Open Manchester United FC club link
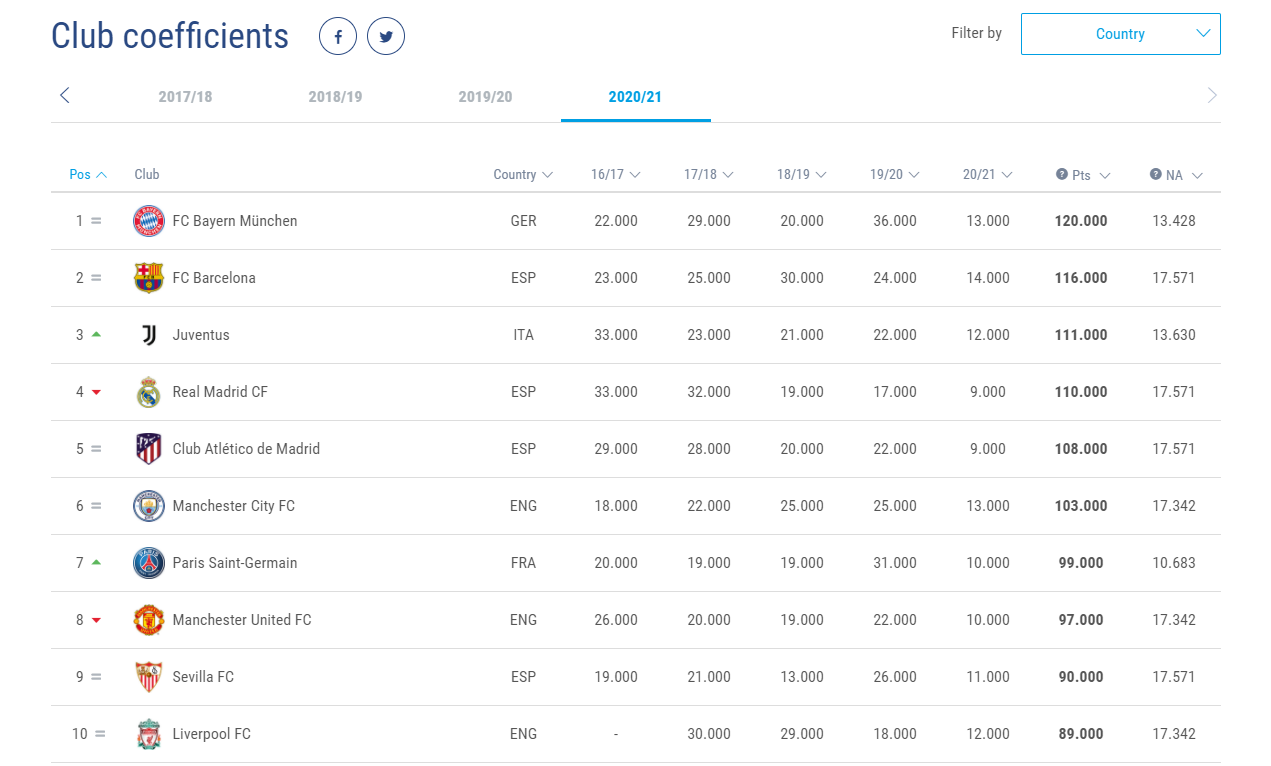The image size is (1271, 766). pos(242,620)
